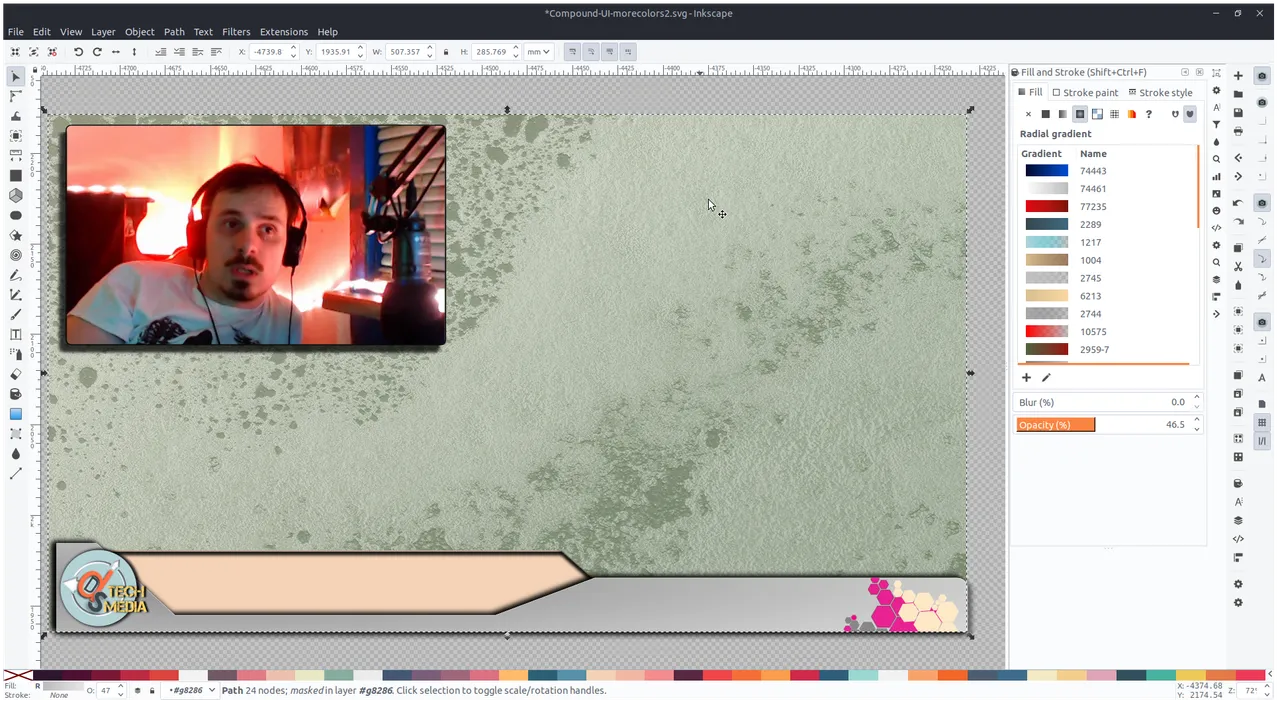Select the Calligraphy tool
The width and height of the screenshot is (1280, 706).
click(15, 315)
